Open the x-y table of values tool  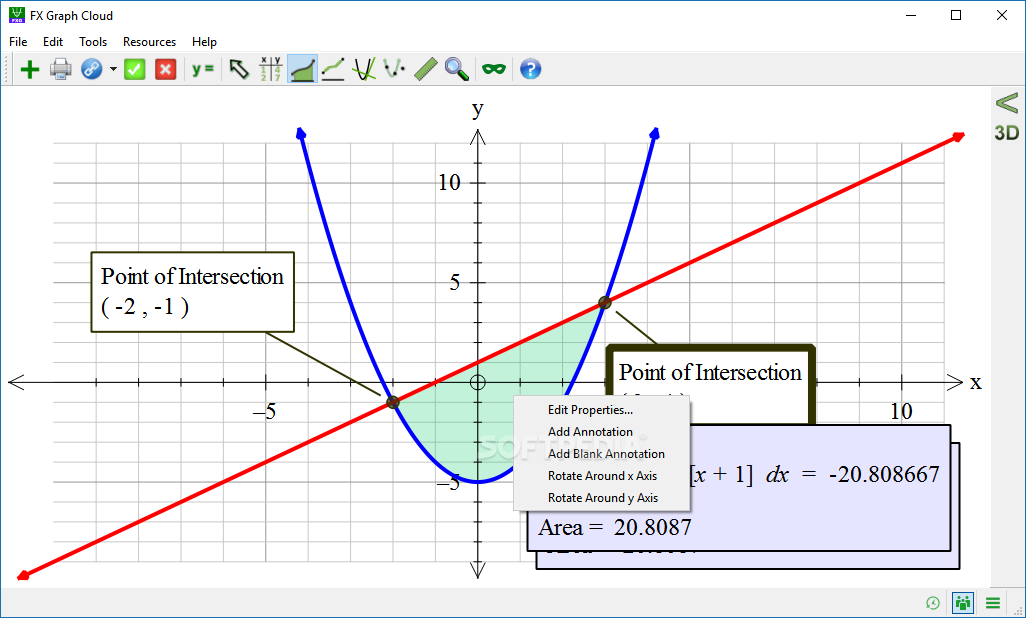point(270,69)
